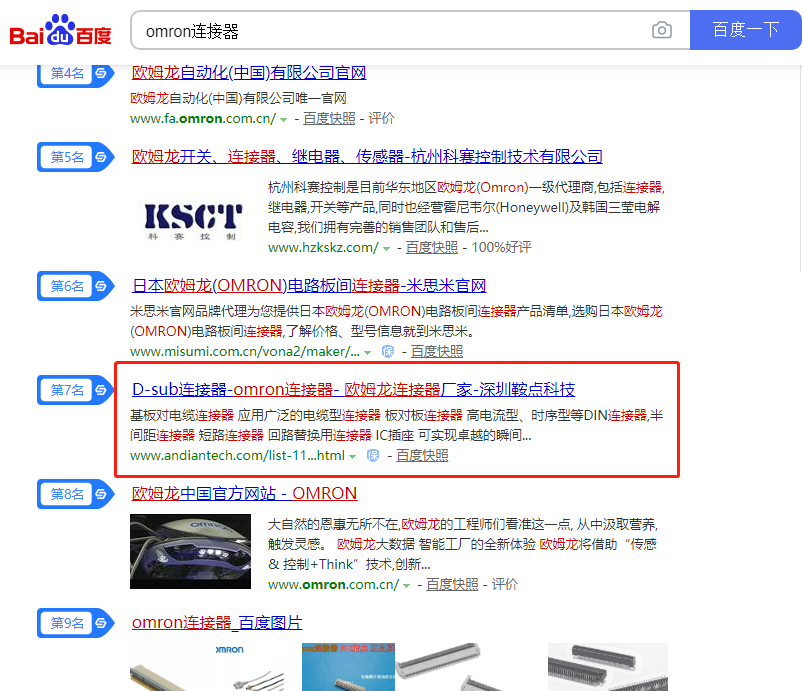Open 百度快照 for hzkskz.com

coord(432,247)
